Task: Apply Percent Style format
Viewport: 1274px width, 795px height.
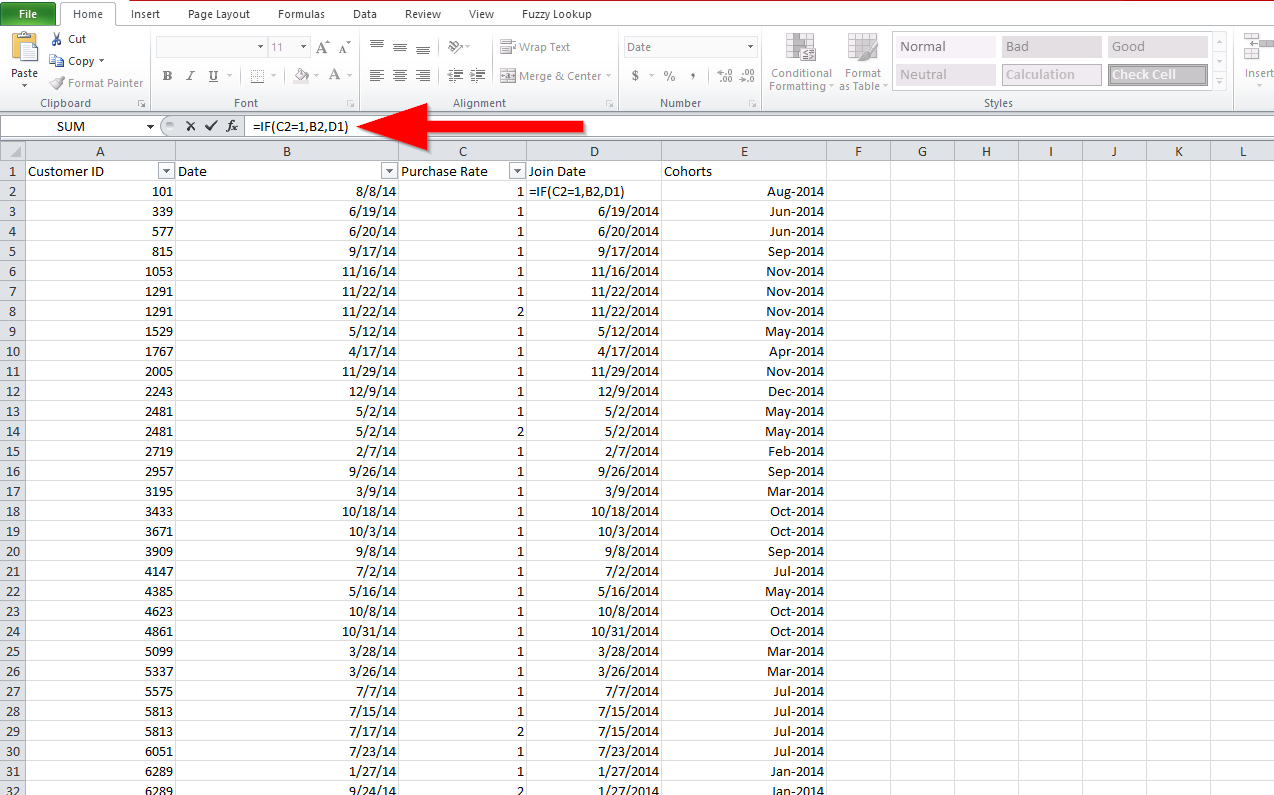Action: [669, 76]
